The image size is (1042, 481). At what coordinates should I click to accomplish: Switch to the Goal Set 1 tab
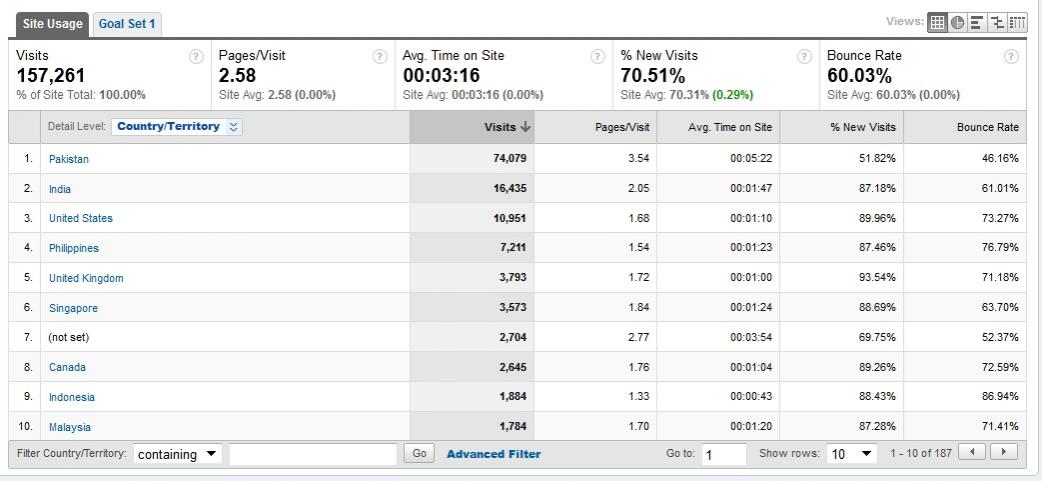(x=127, y=25)
